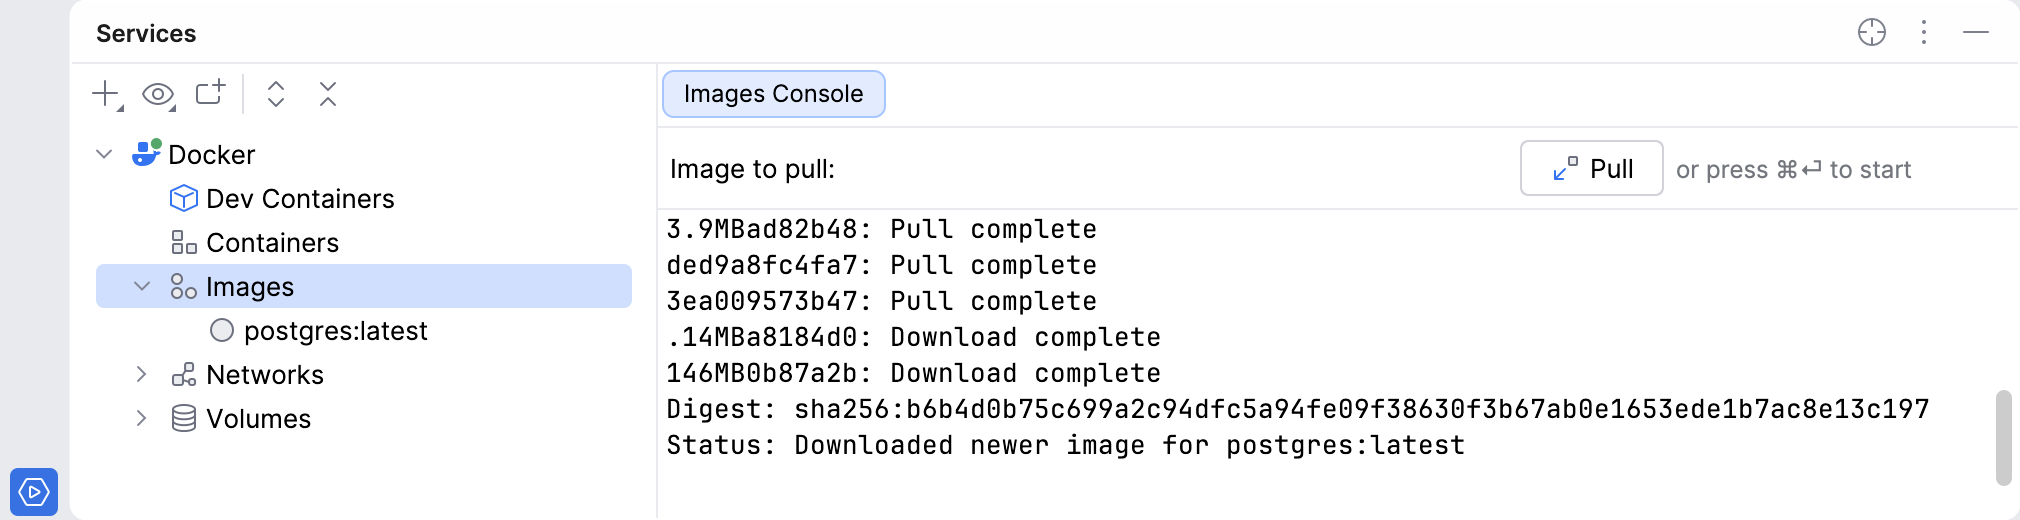Click the Navigate to Source crosshair icon
The image size is (2020, 520).
coord(1871,33)
